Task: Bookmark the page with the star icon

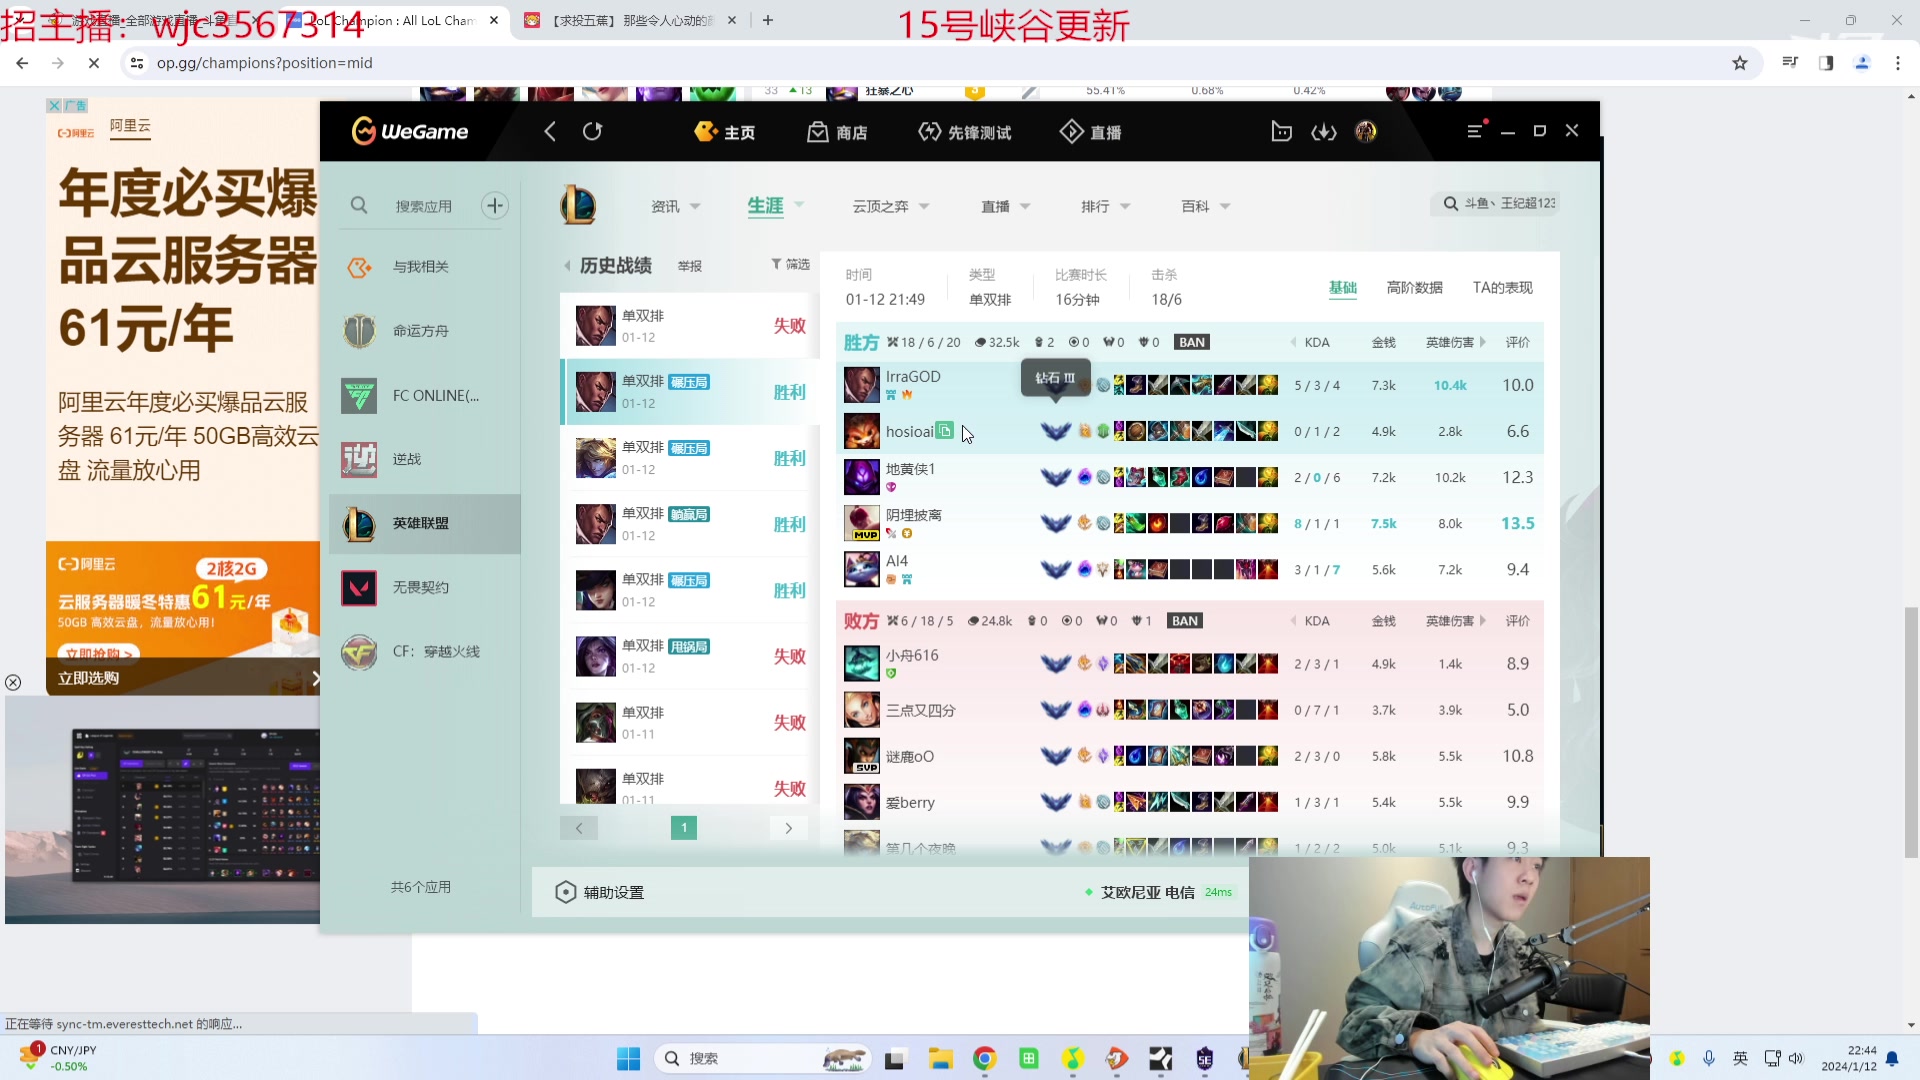Action: click(1740, 63)
